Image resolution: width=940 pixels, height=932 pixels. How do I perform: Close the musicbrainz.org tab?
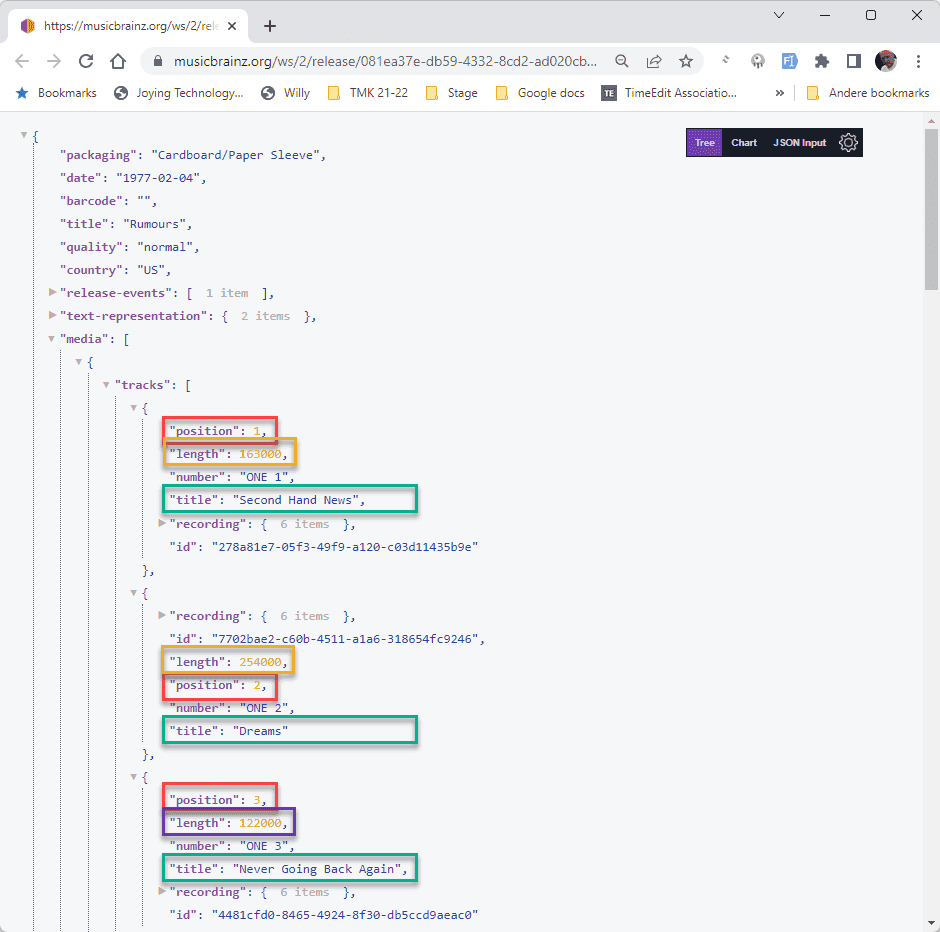pos(233,26)
